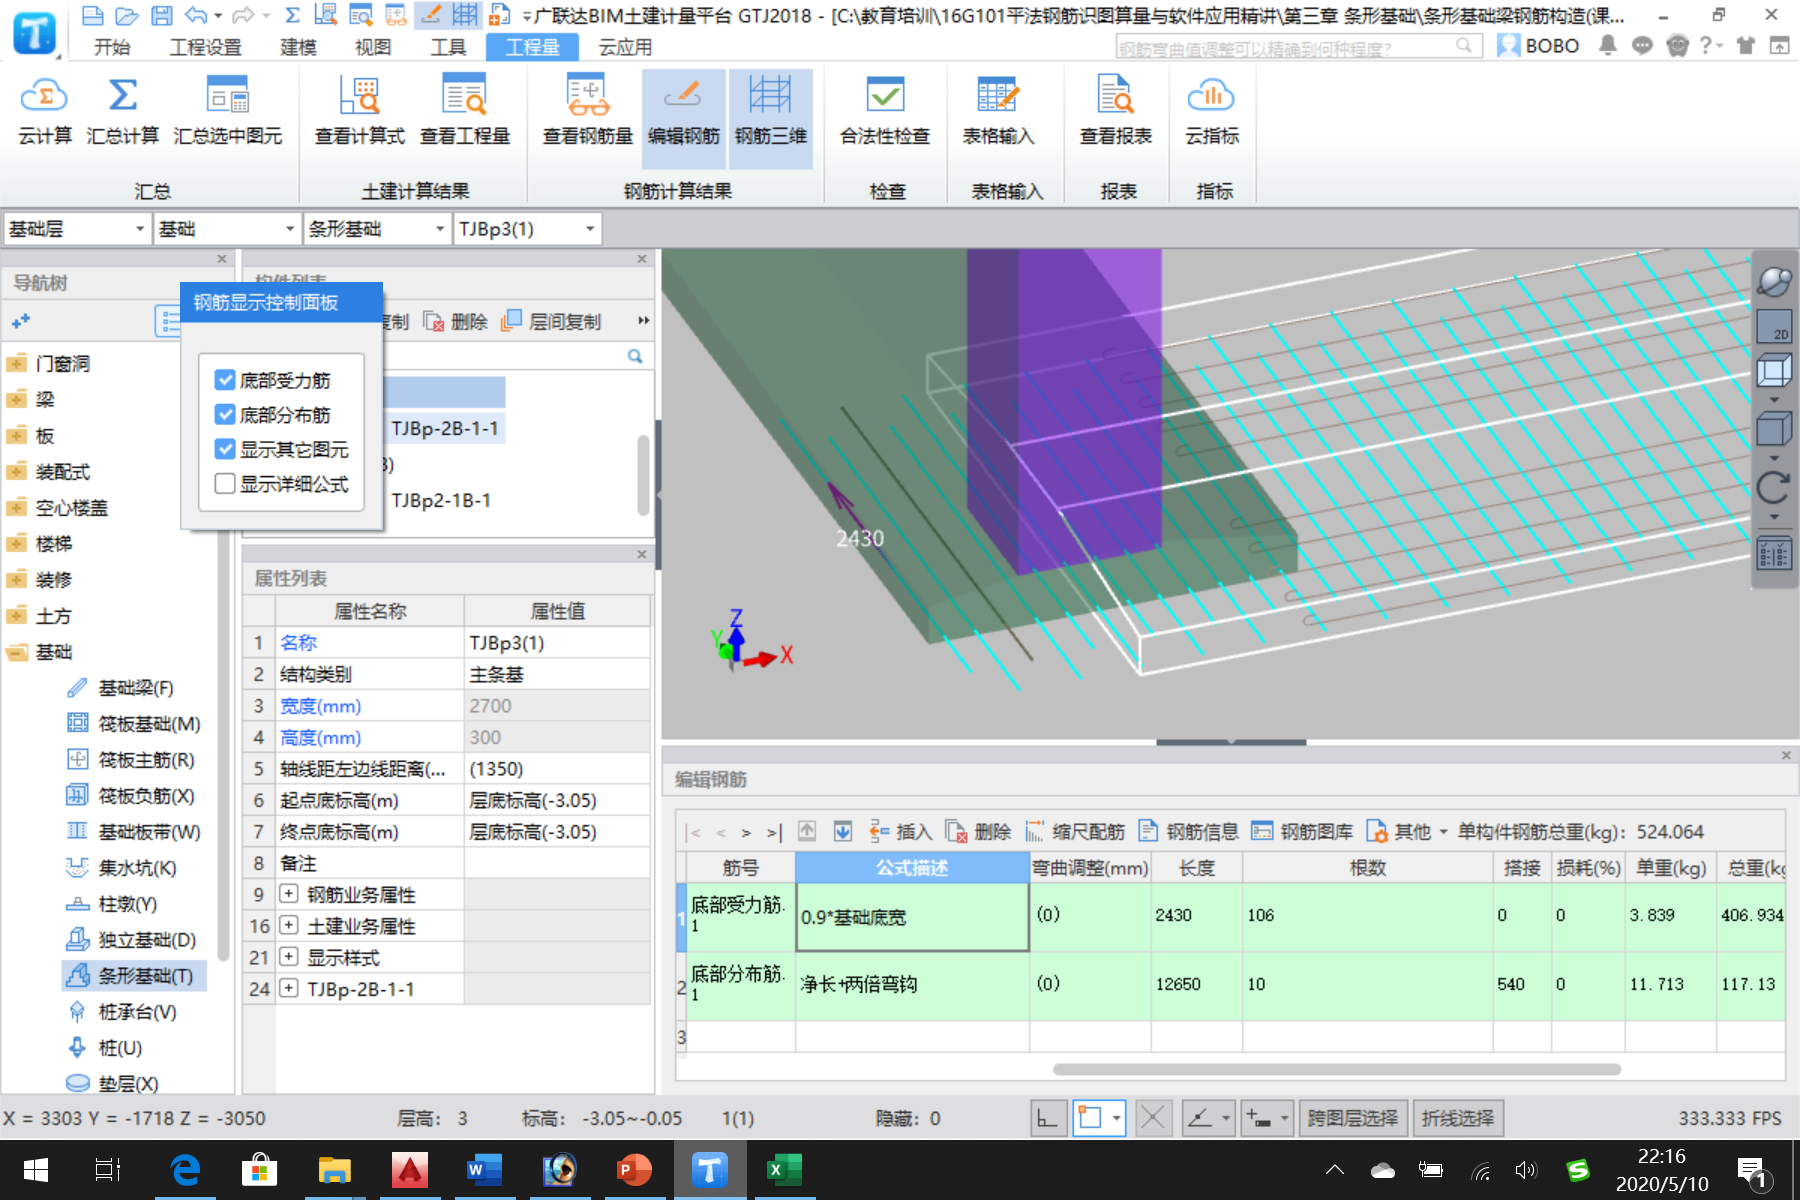Image resolution: width=1800 pixels, height=1200 pixels.
Task: Open ribbon 表格输入 table input tool
Action: click(x=998, y=111)
